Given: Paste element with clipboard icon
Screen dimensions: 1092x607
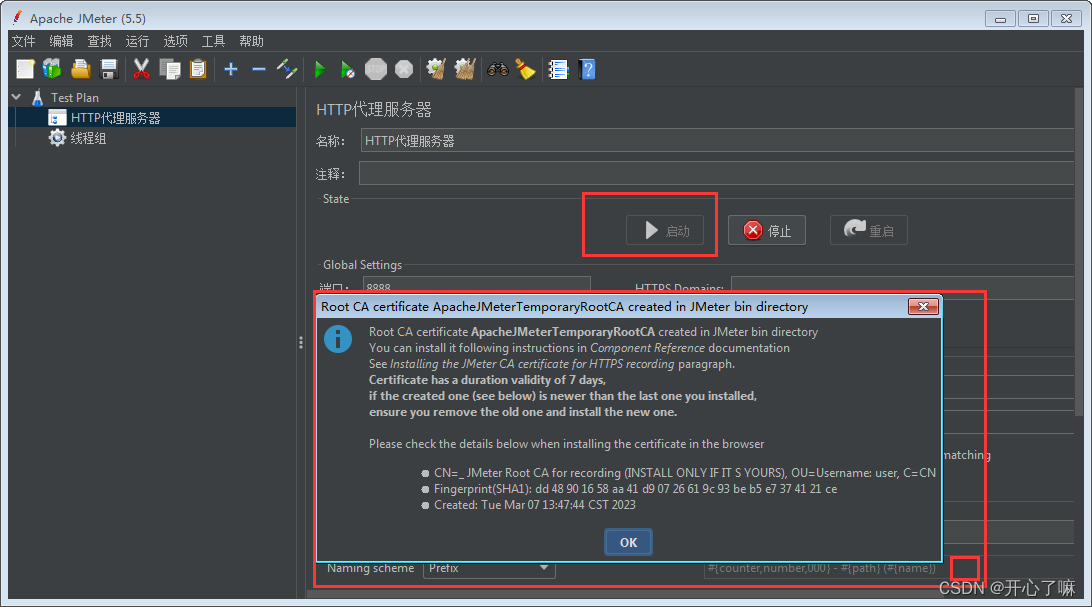Looking at the screenshot, I should click(x=198, y=69).
